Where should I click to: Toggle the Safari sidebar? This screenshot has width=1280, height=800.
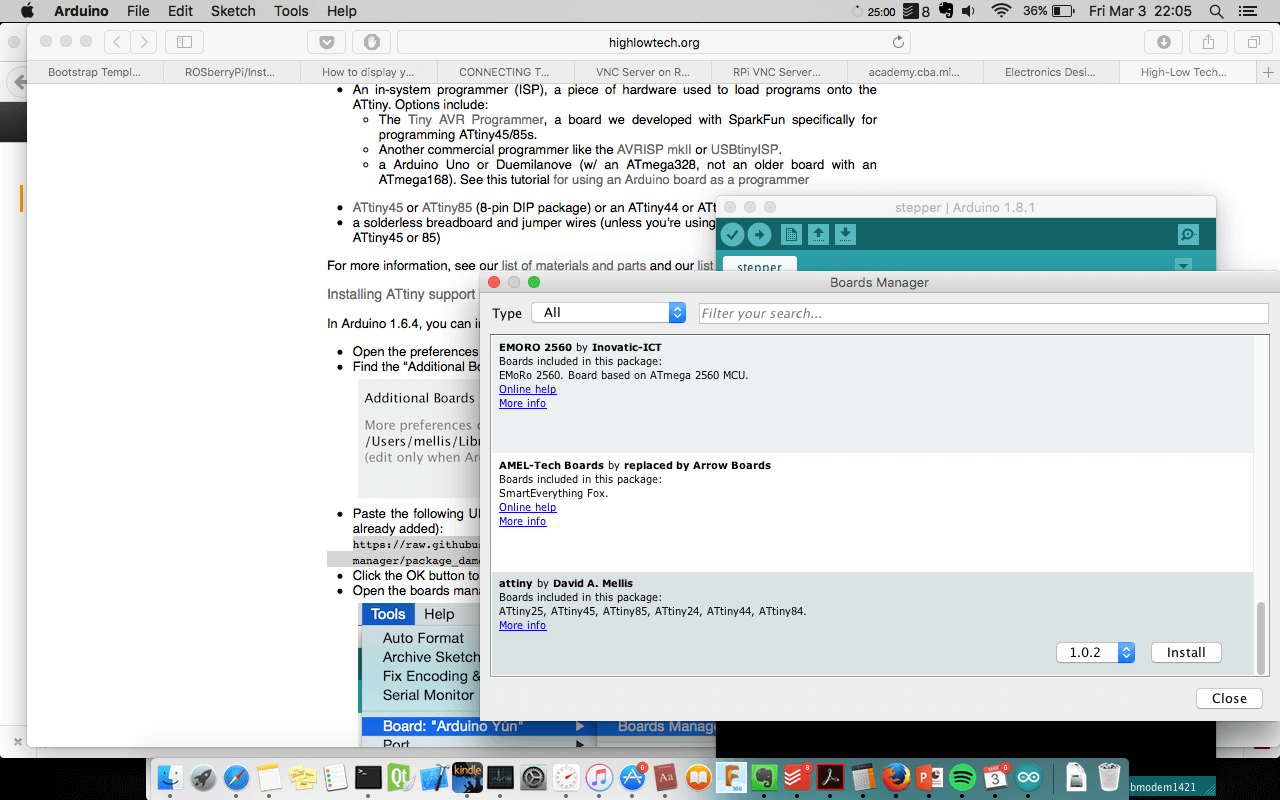point(184,42)
